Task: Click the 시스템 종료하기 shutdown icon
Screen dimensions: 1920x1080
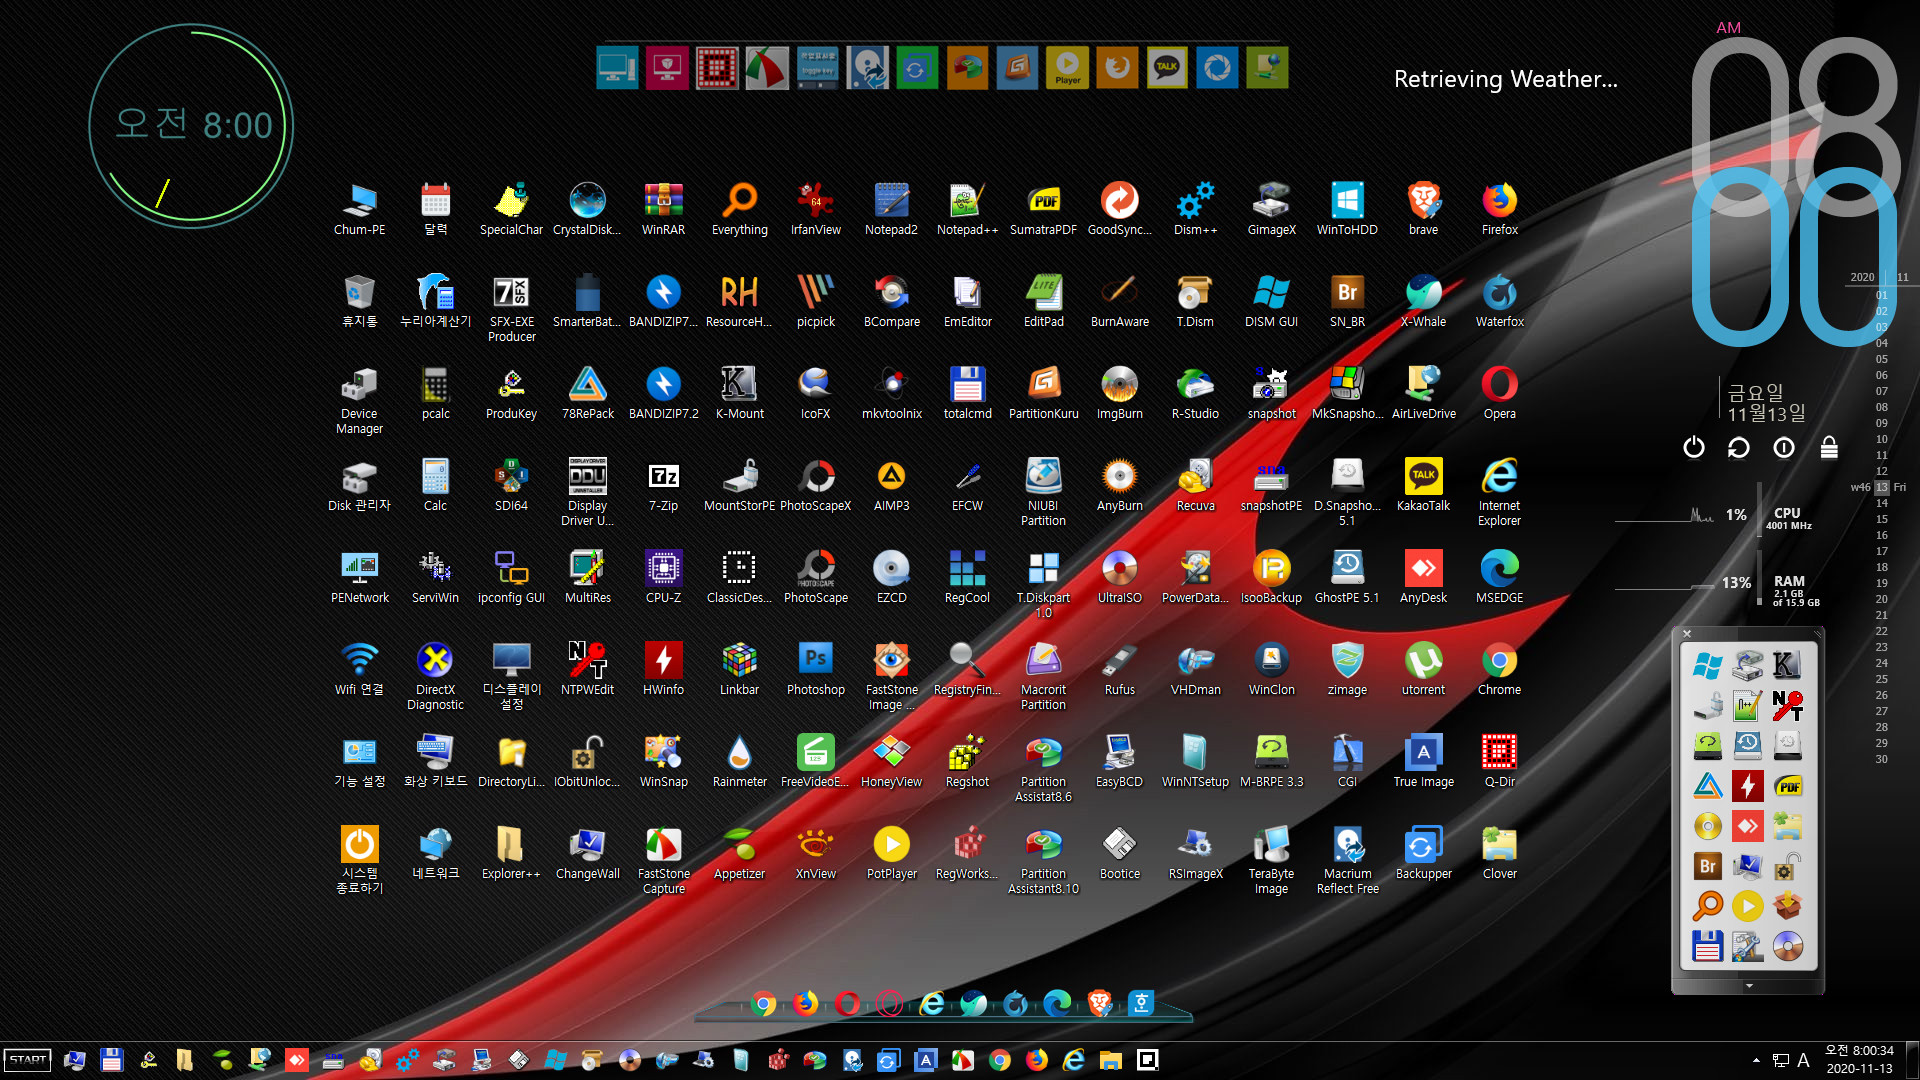Action: click(359, 860)
